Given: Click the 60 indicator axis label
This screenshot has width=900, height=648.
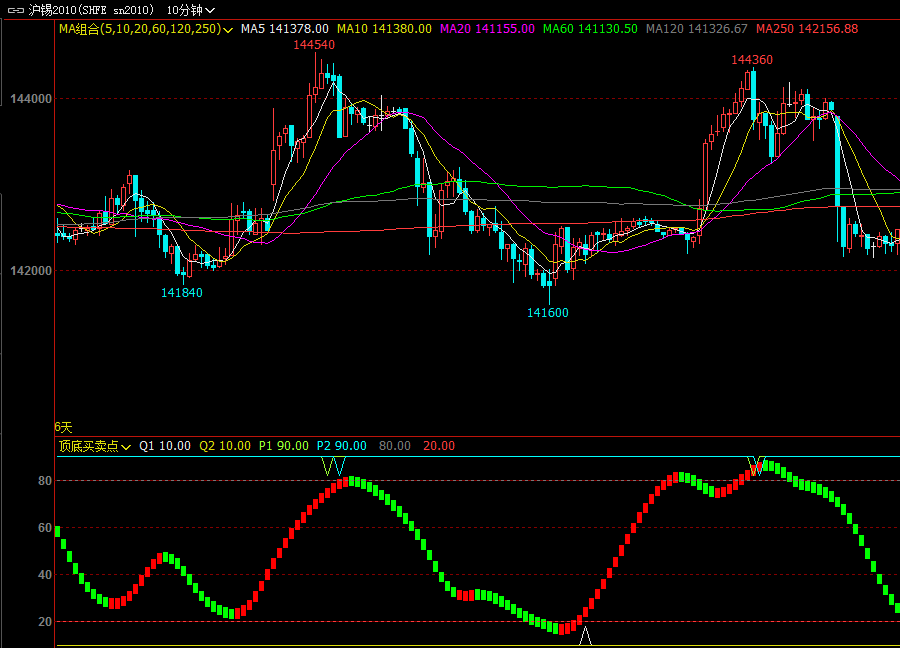Looking at the screenshot, I should pos(45,527).
